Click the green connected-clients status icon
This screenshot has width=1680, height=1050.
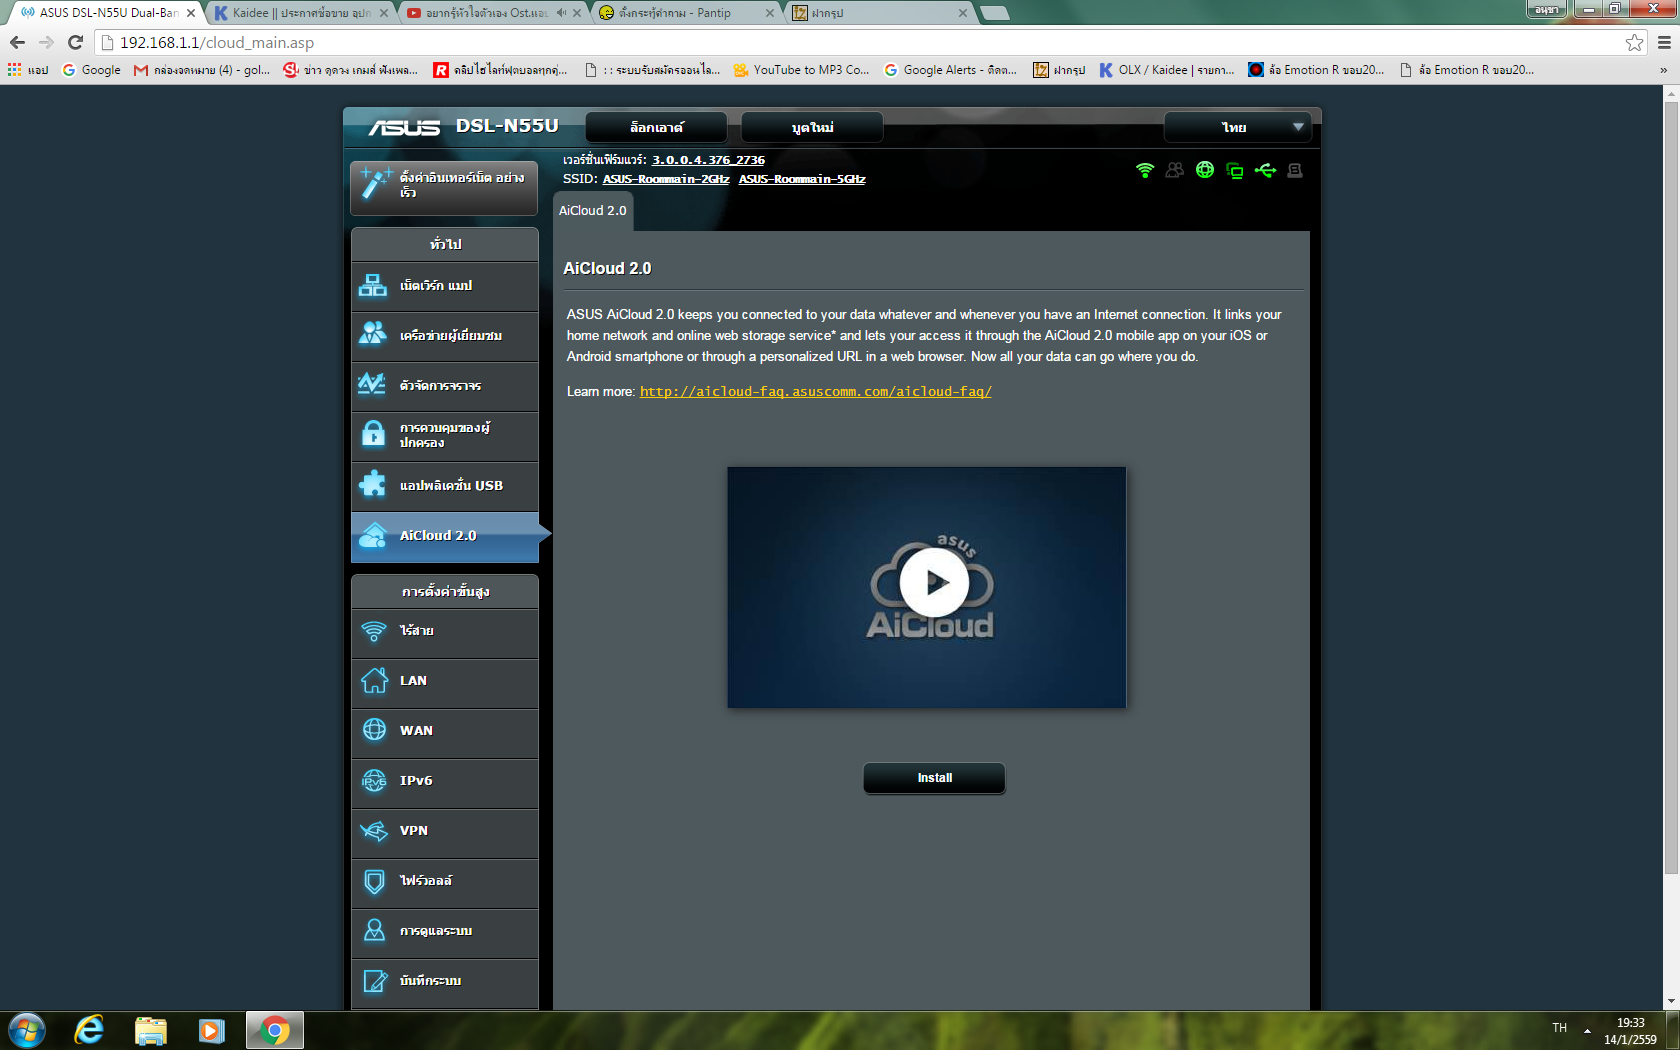tap(1235, 171)
